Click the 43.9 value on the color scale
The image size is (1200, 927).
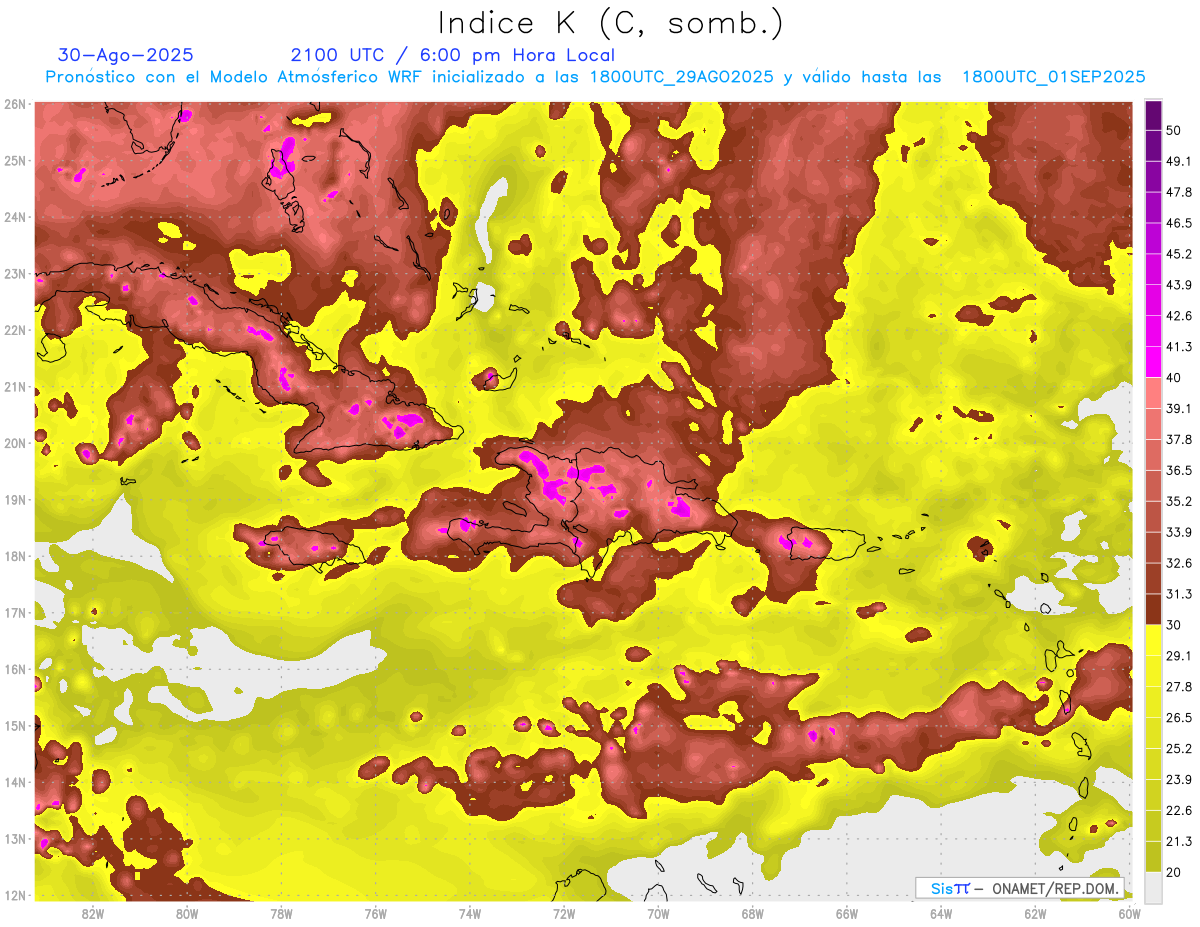click(x=1178, y=285)
